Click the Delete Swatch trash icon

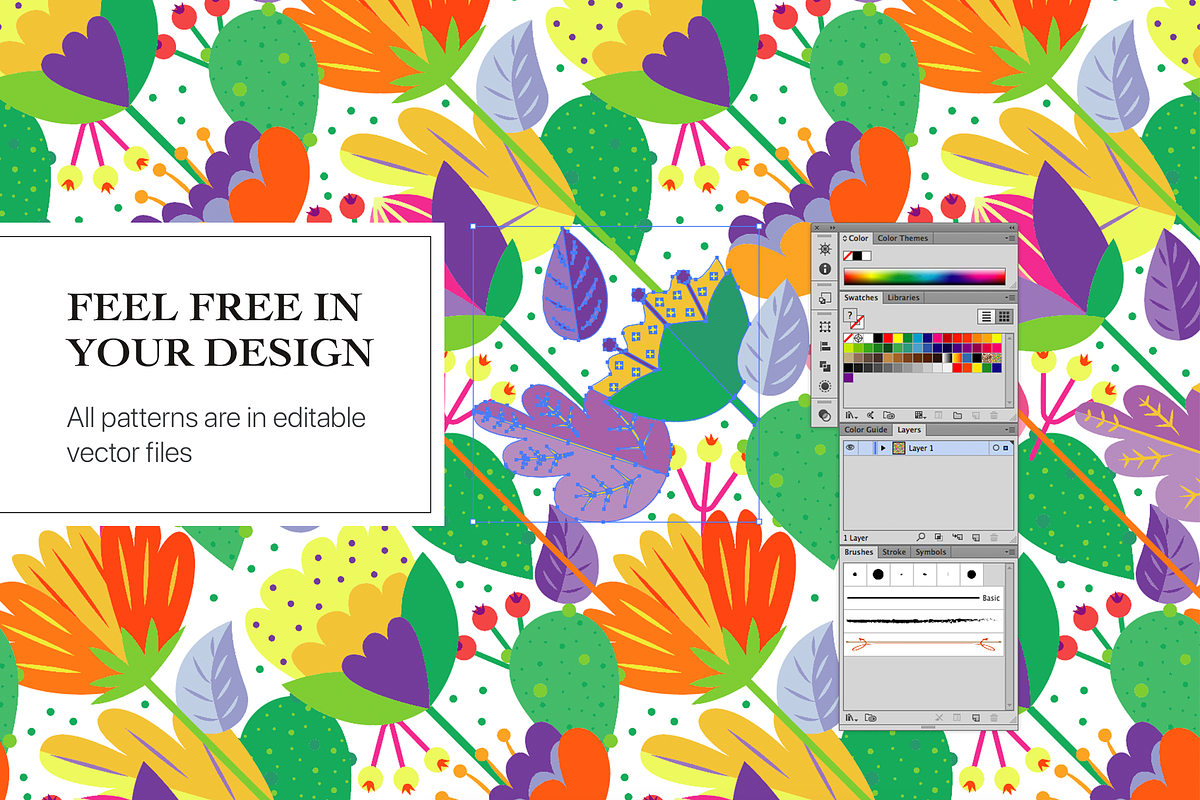993,415
